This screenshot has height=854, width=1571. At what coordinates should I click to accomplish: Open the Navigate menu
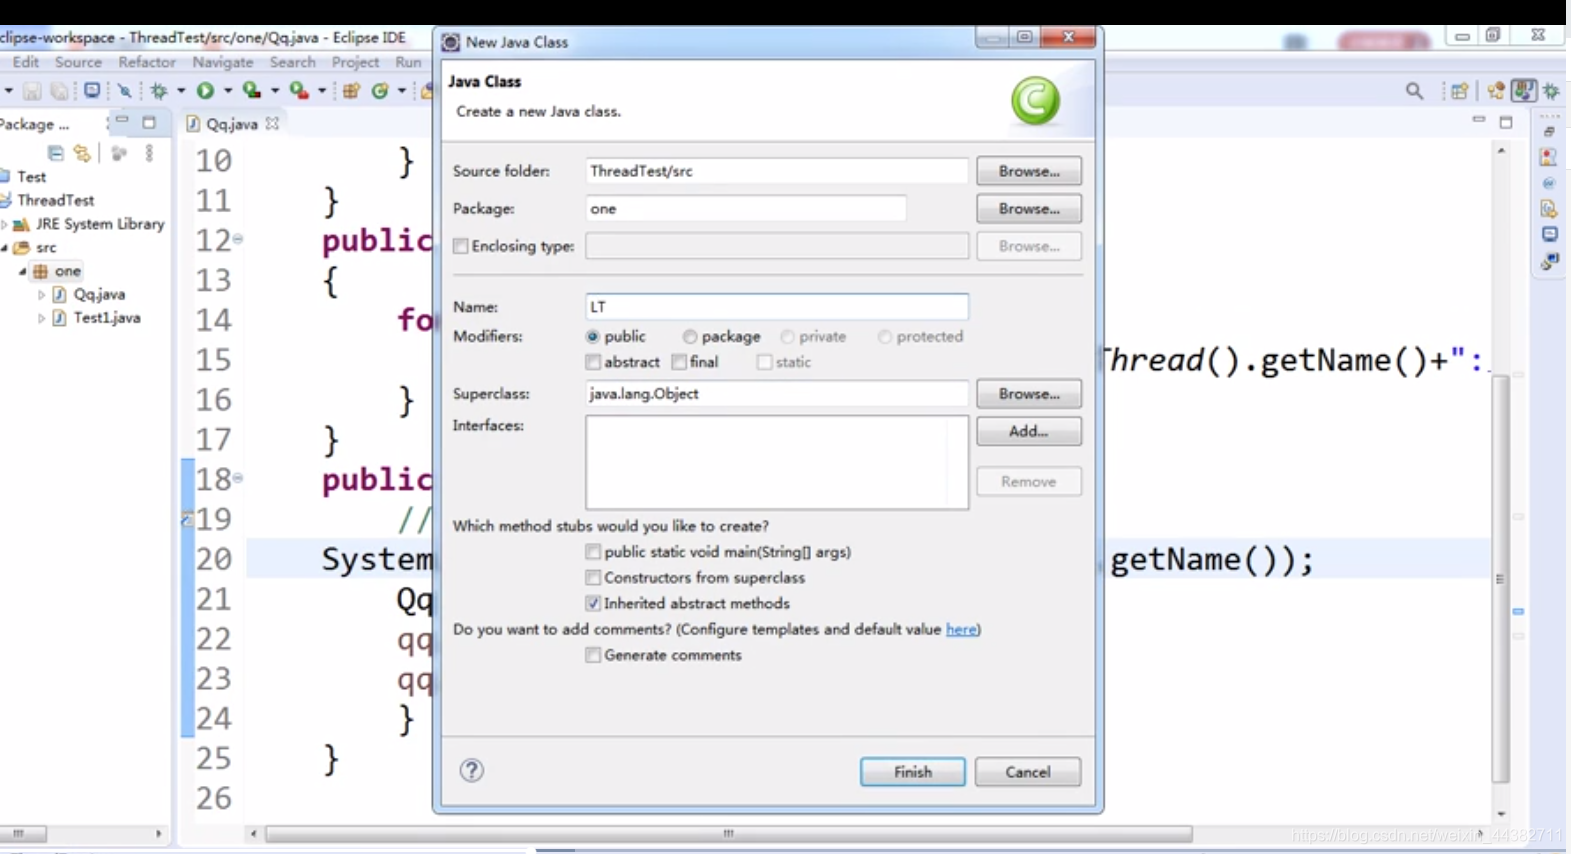click(x=223, y=62)
